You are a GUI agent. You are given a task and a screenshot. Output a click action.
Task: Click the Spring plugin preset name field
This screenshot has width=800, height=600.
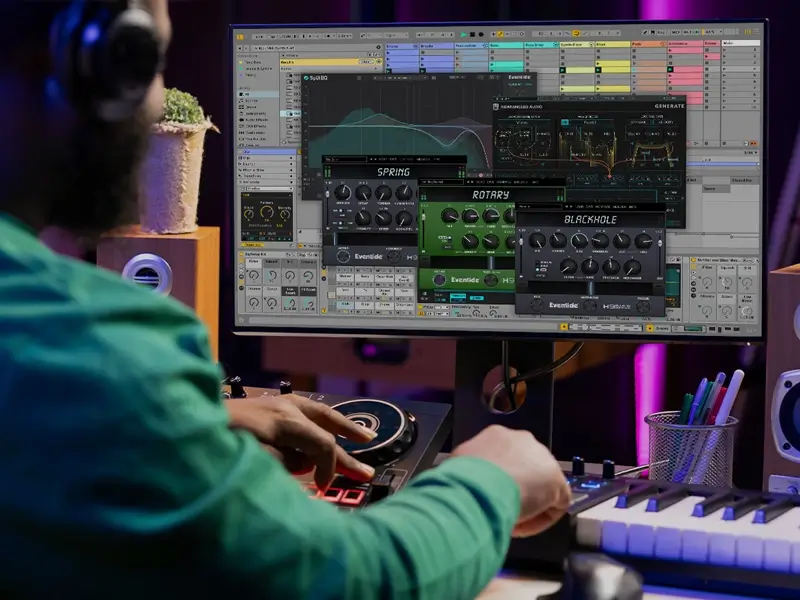[345, 160]
